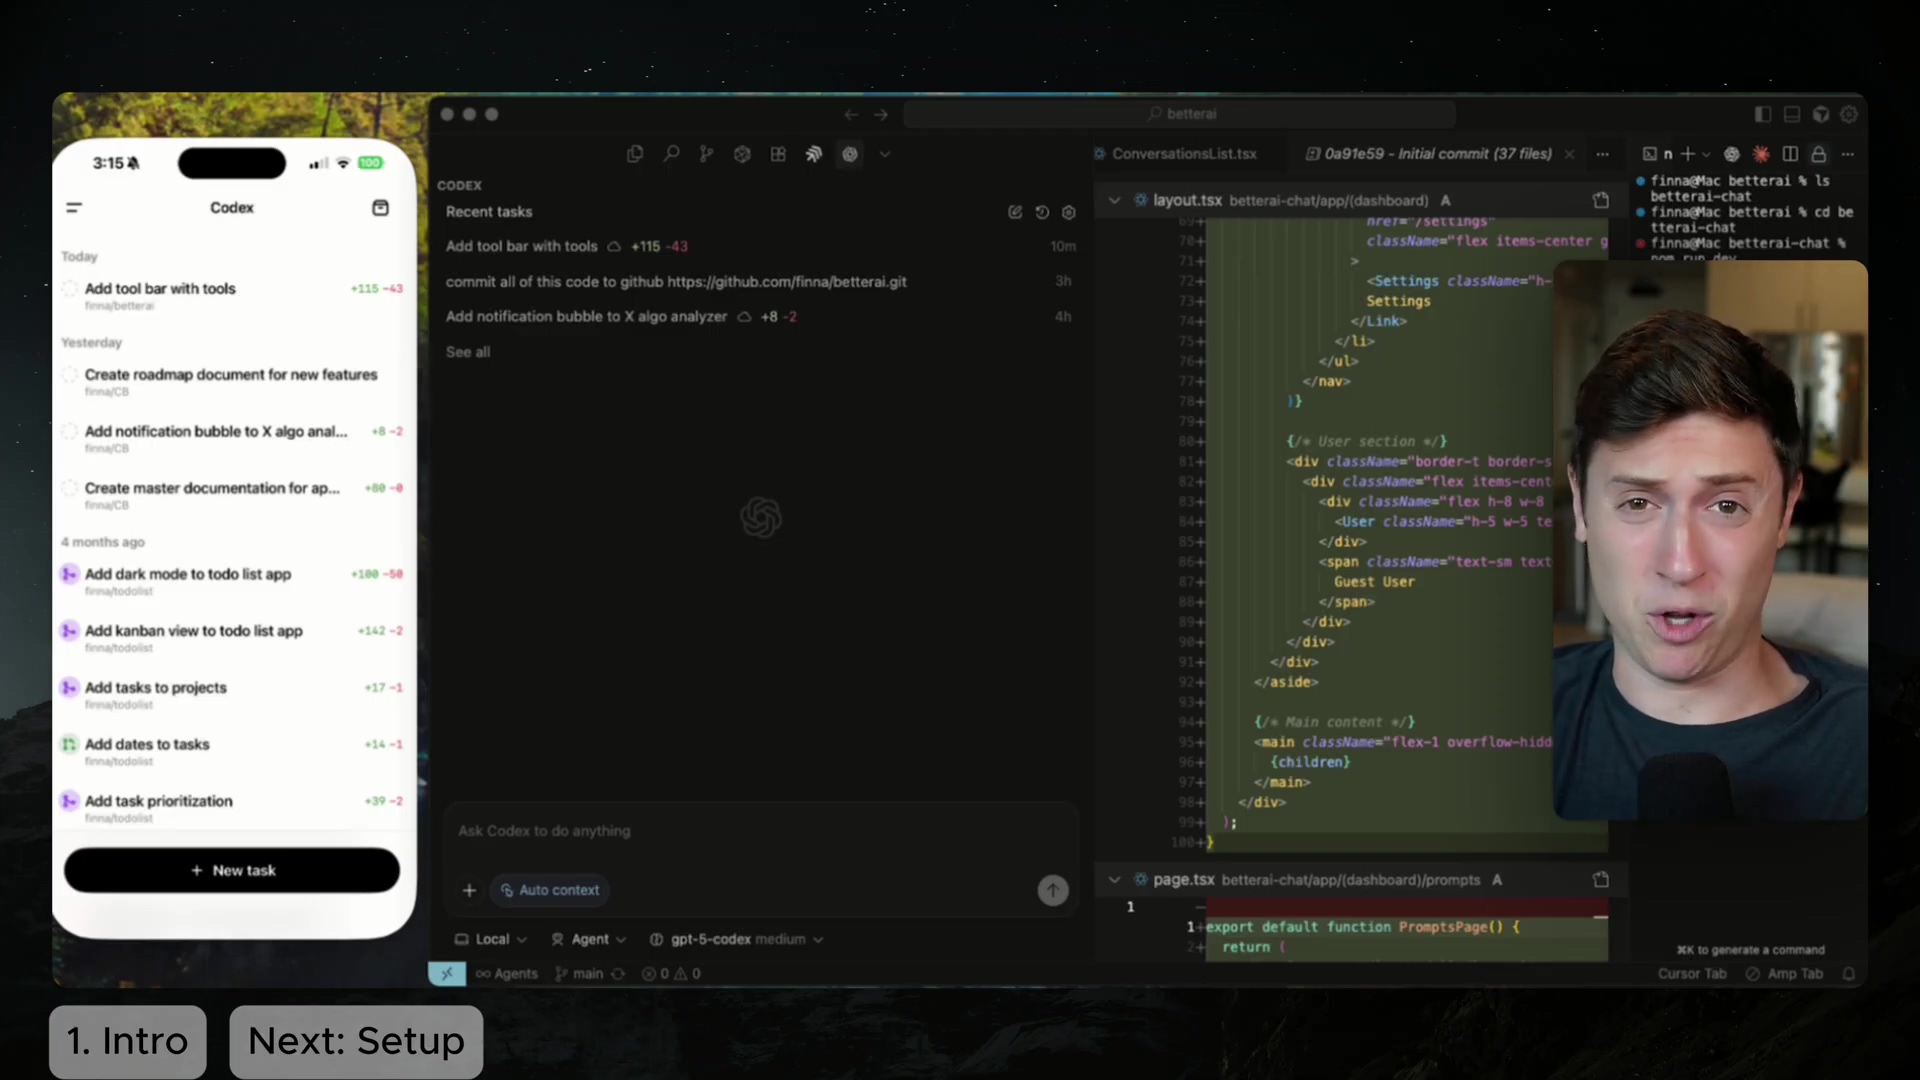Screen dimensions: 1920x1080
Task: Open page.tsx file via its header icon
Action: click(x=1601, y=880)
